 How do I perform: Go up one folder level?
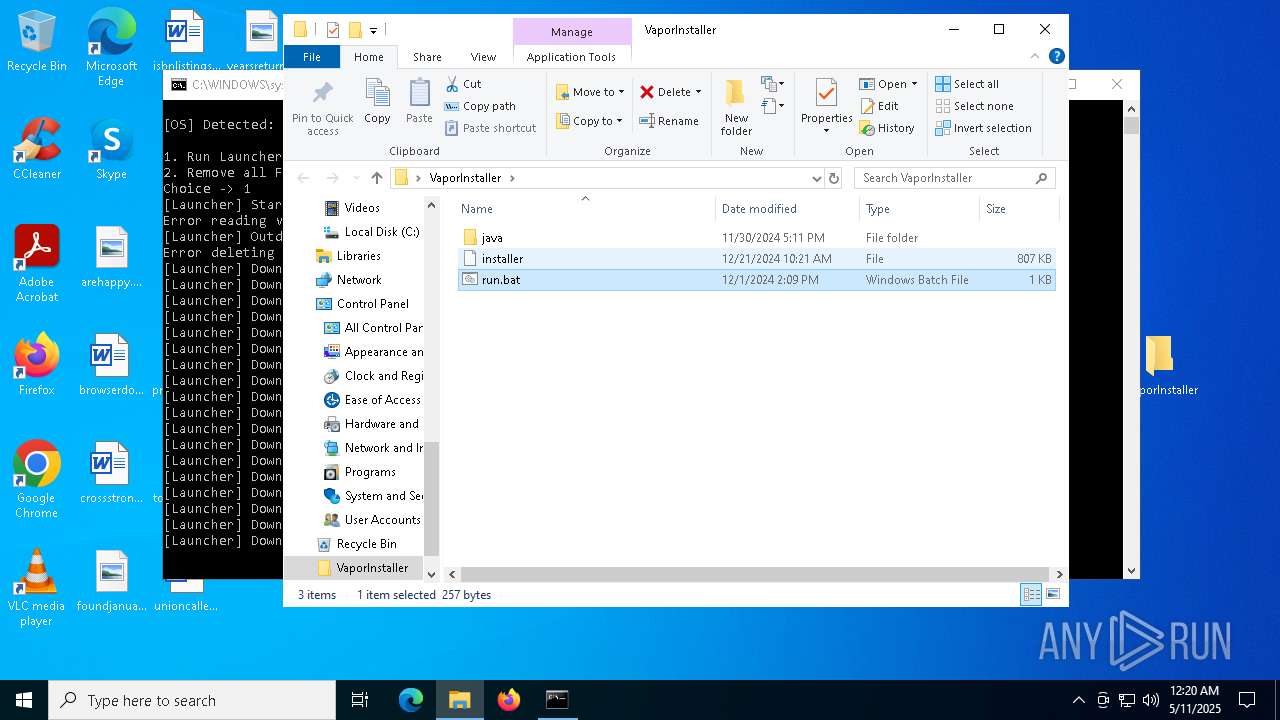coord(377,178)
